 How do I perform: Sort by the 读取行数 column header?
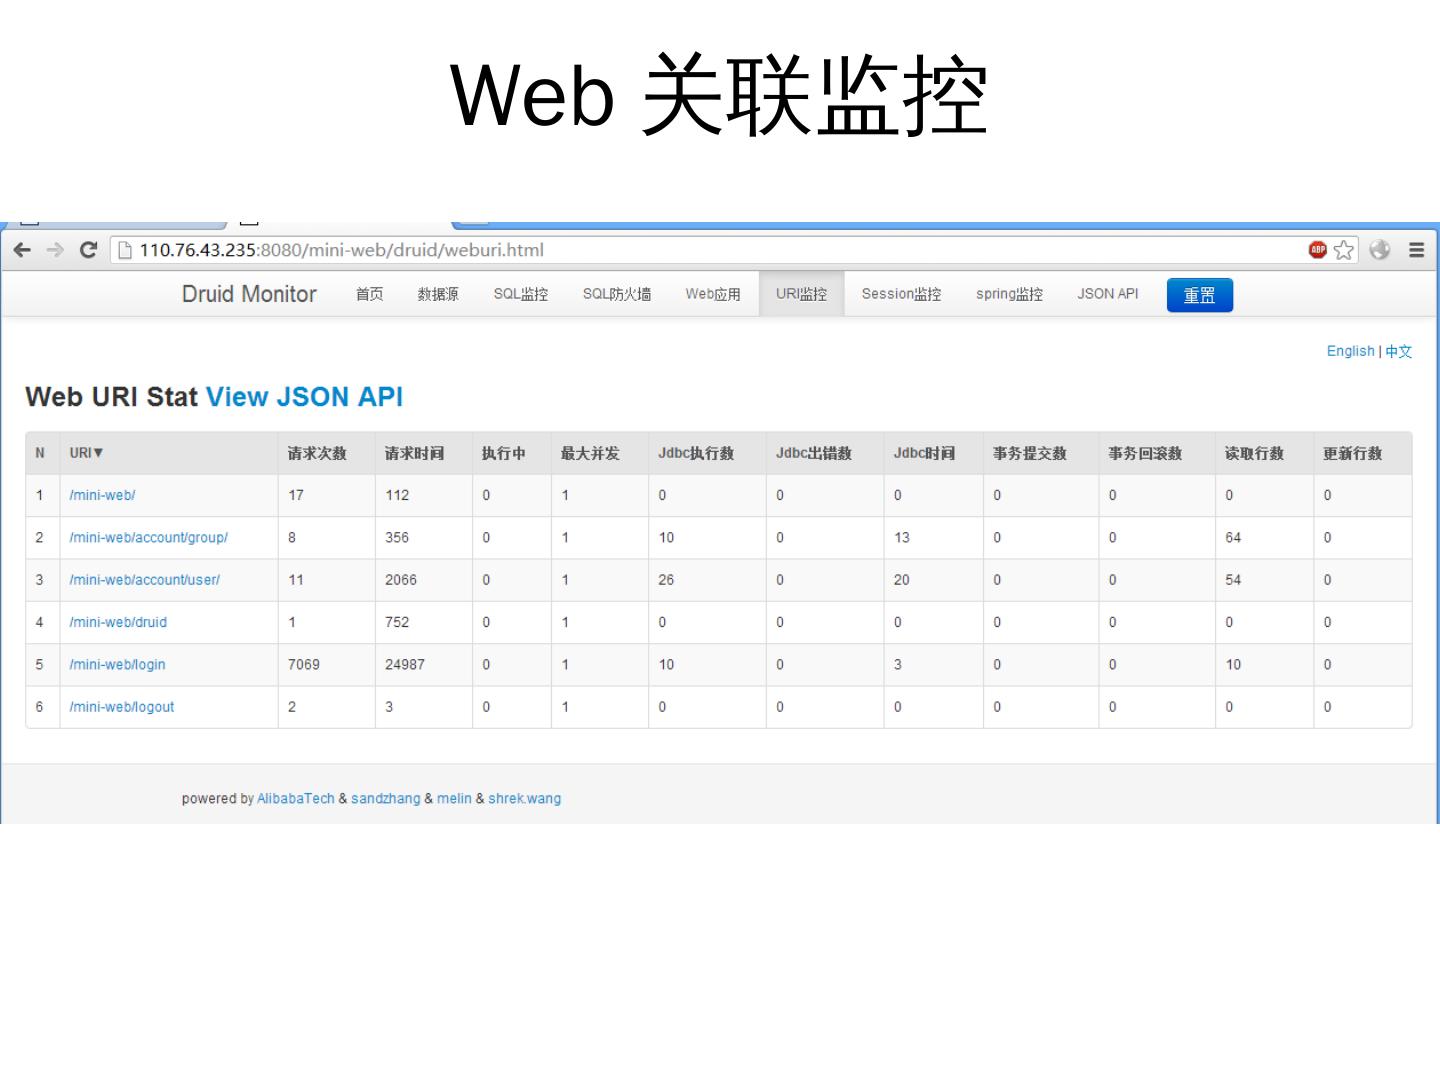click(1265, 453)
